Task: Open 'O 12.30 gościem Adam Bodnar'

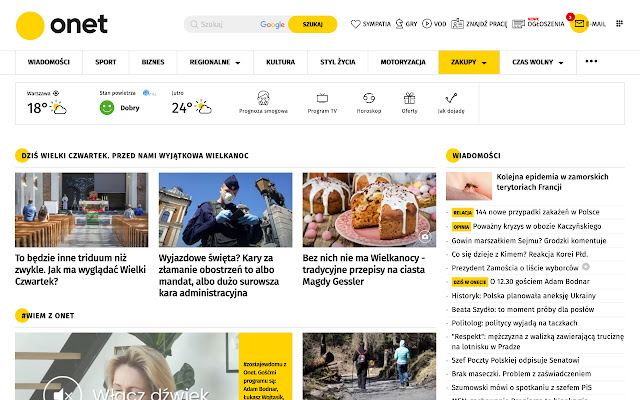Action: (x=540, y=281)
